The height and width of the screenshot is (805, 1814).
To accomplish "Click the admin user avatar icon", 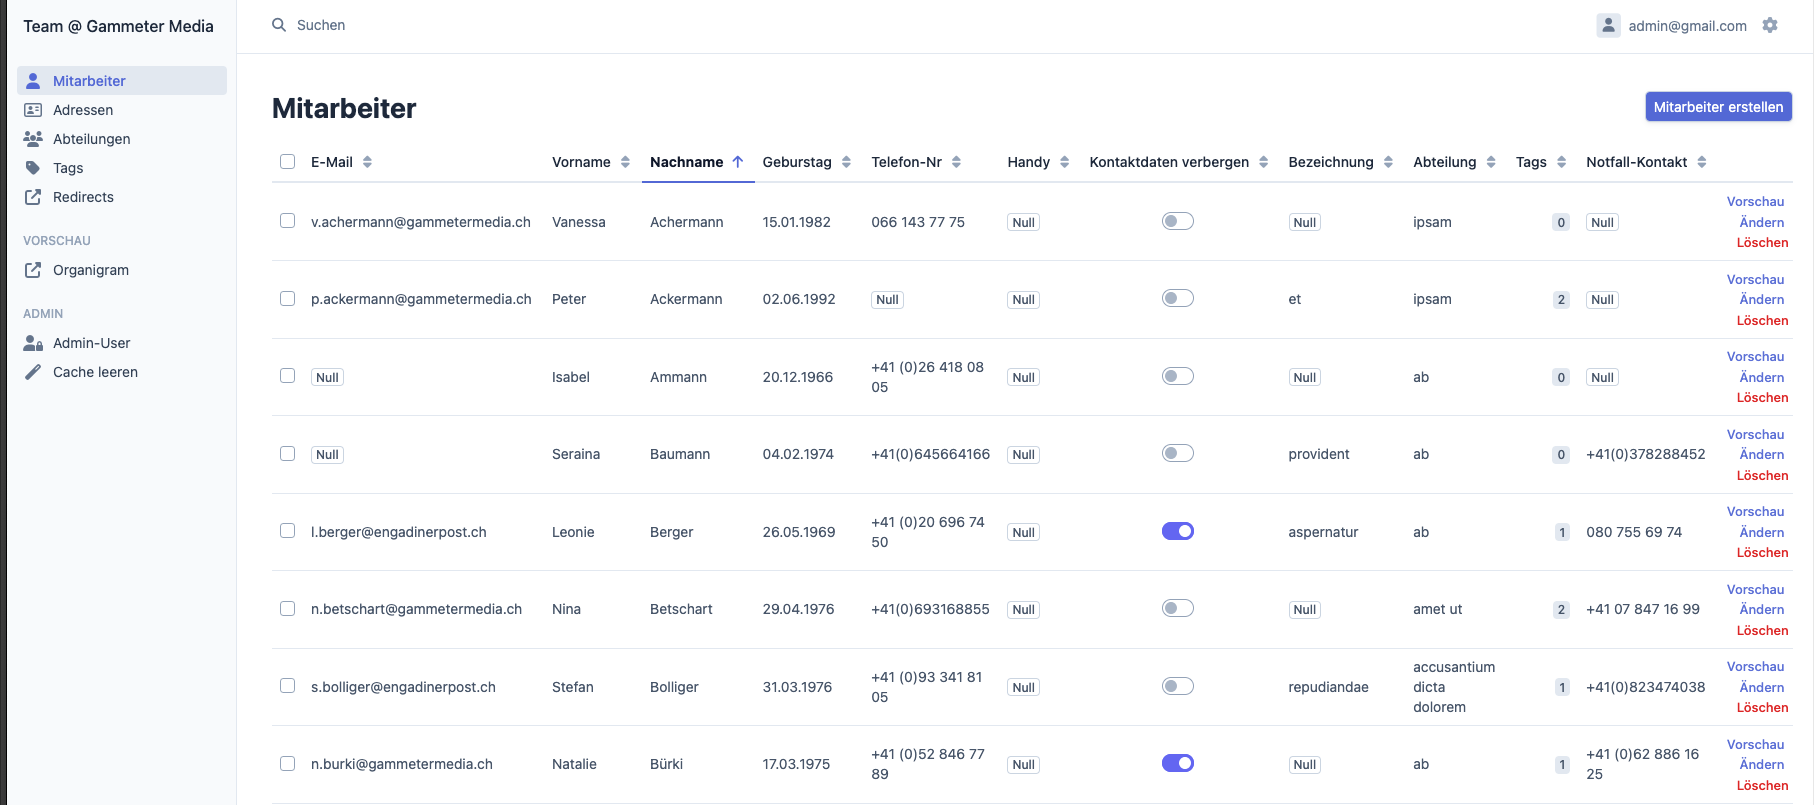I will (1608, 25).
